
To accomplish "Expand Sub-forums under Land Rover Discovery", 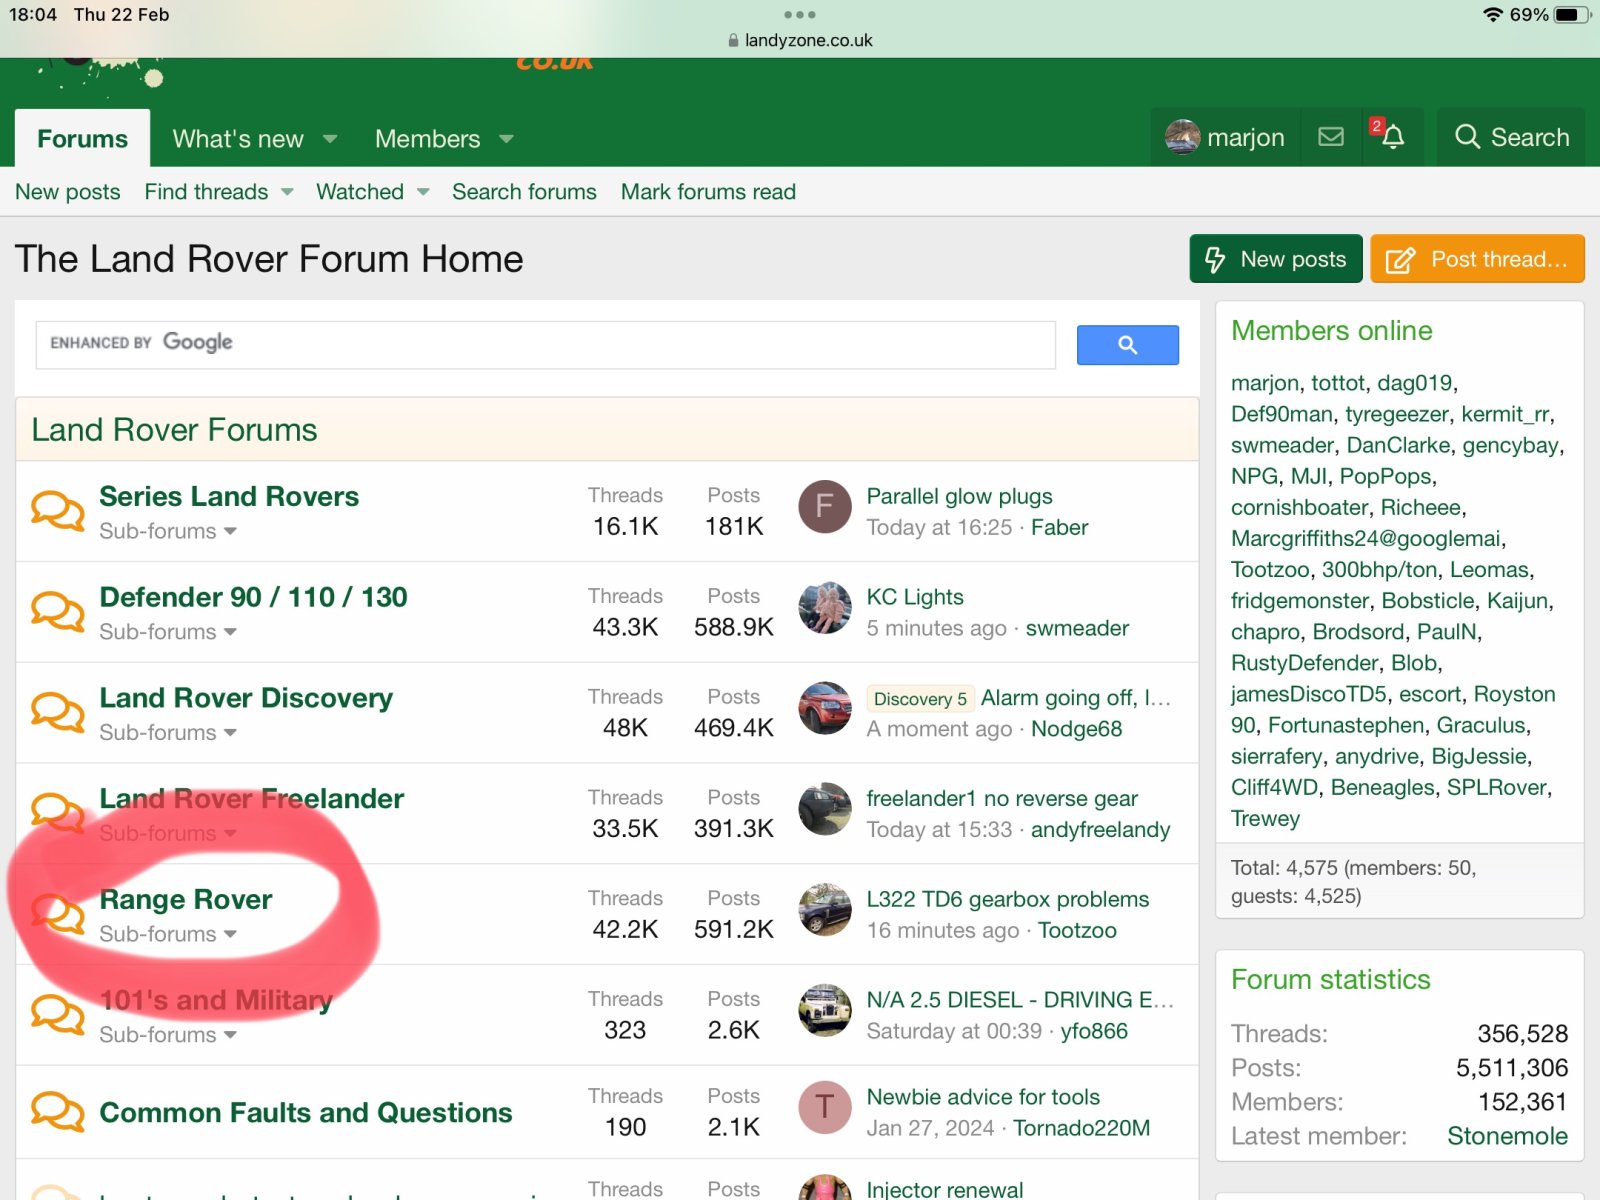I will tap(168, 733).
